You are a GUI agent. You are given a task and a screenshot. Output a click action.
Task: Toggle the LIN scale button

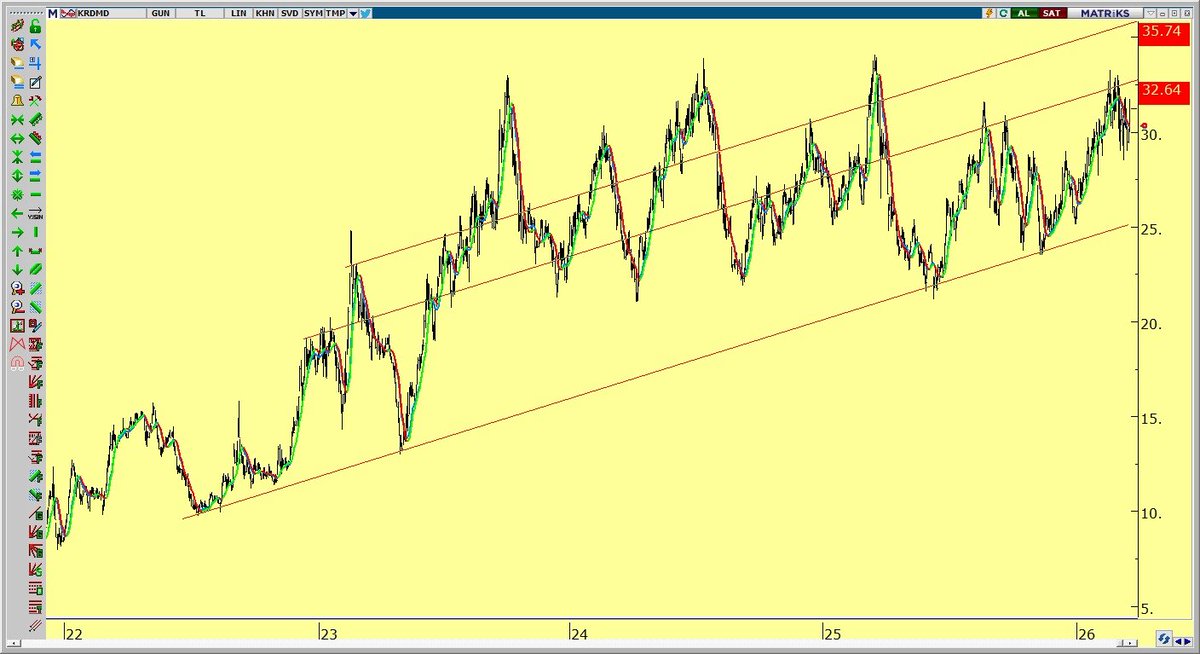239,13
